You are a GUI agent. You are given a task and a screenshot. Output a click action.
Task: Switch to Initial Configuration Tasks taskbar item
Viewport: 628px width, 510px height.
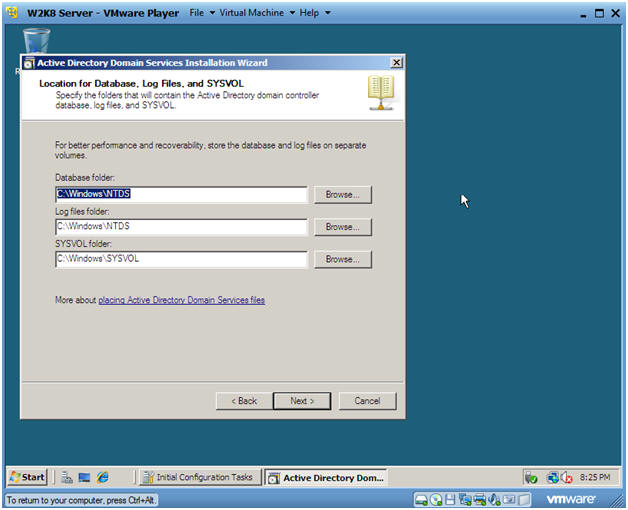click(200, 477)
